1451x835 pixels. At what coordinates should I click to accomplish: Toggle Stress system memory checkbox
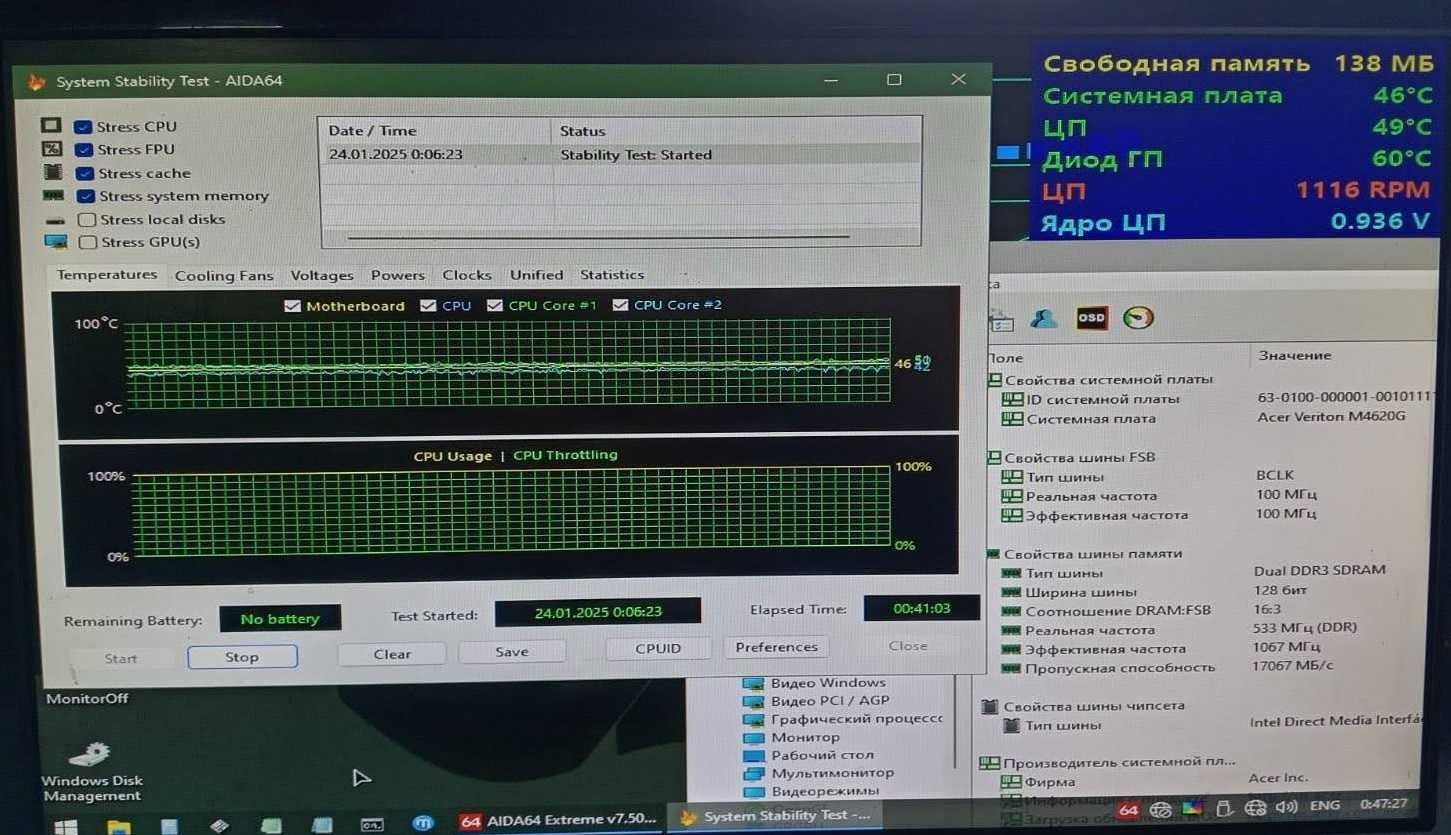click(85, 196)
